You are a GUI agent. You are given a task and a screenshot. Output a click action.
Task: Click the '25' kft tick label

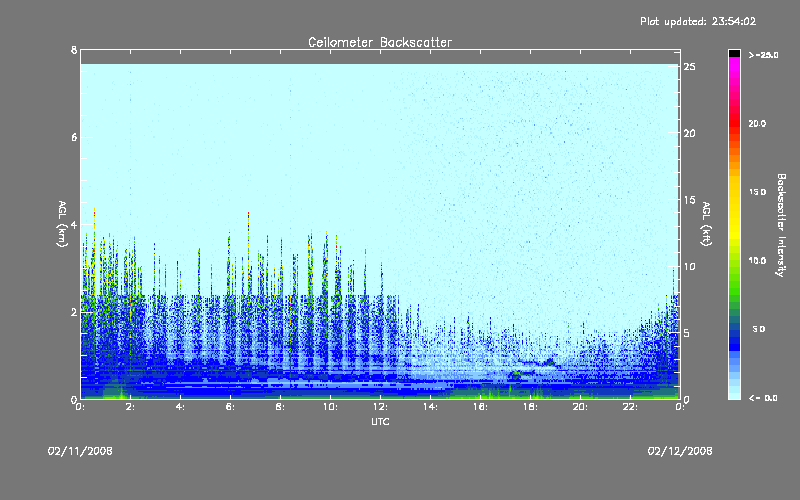tap(690, 67)
